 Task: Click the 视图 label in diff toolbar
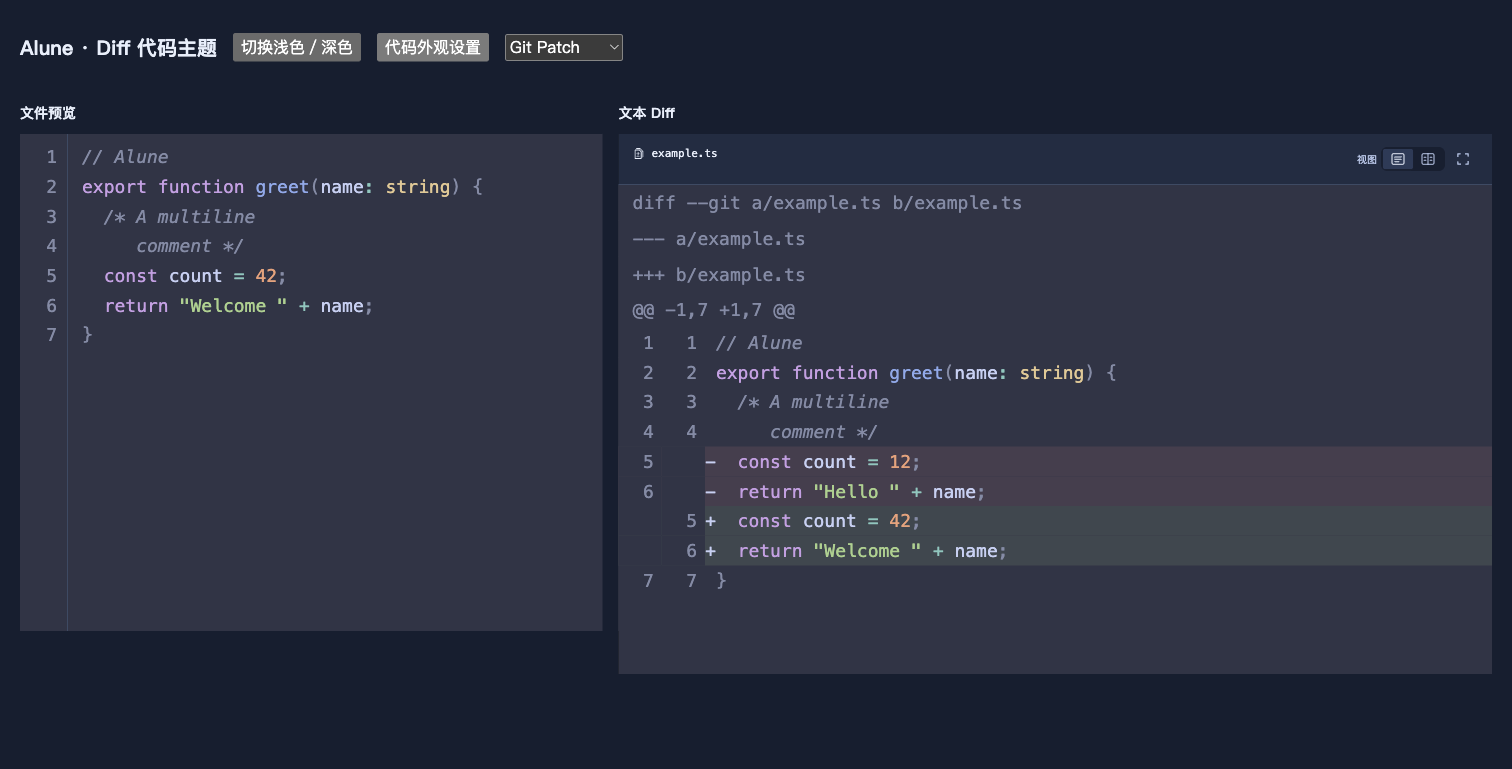1366,159
